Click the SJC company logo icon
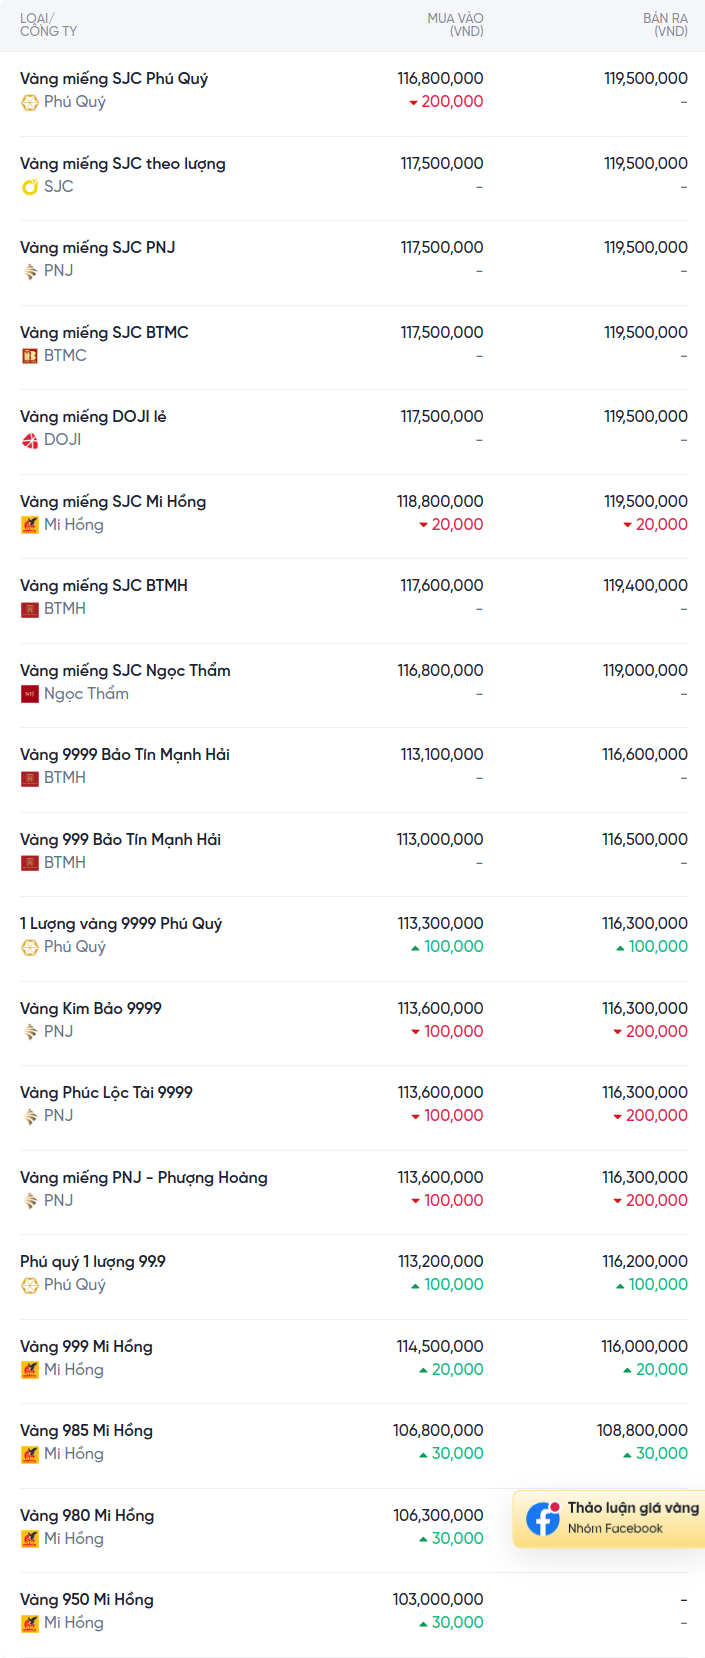Screen dimensions: 705x1658 pos(30,187)
